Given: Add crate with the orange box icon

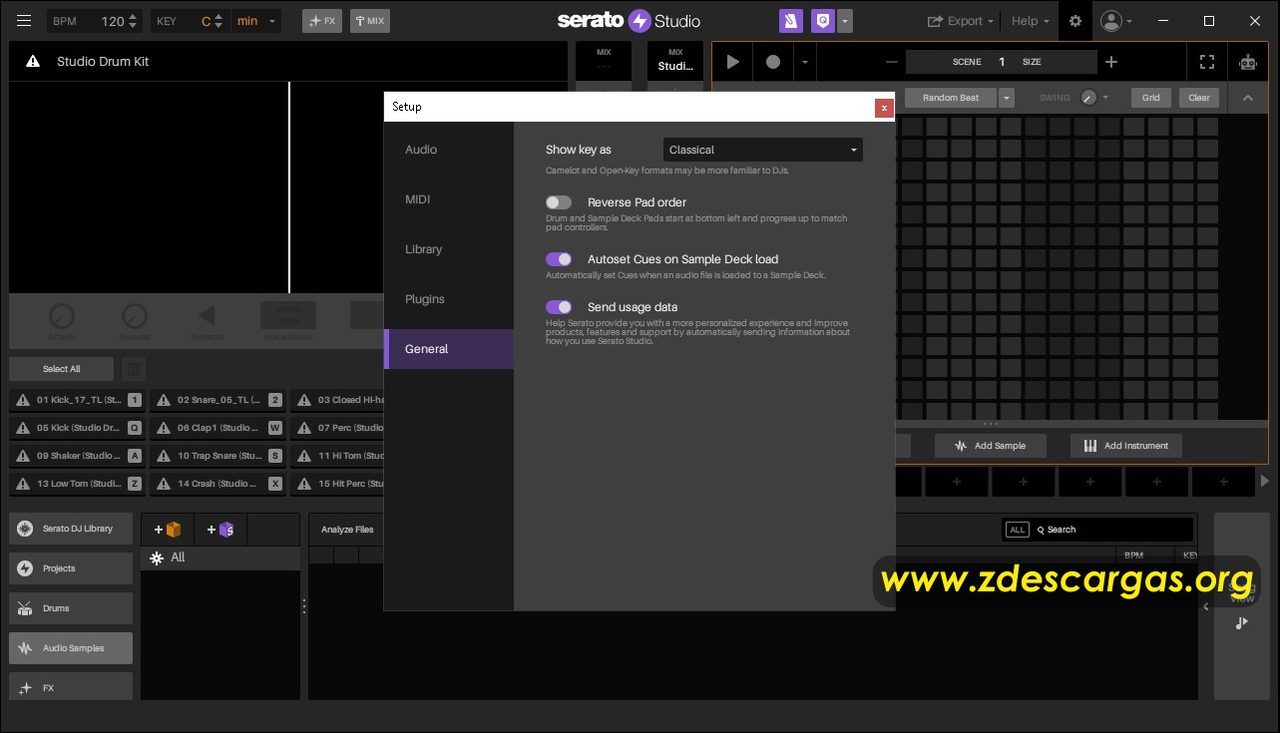Looking at the screenshot, I should (168, 529).
